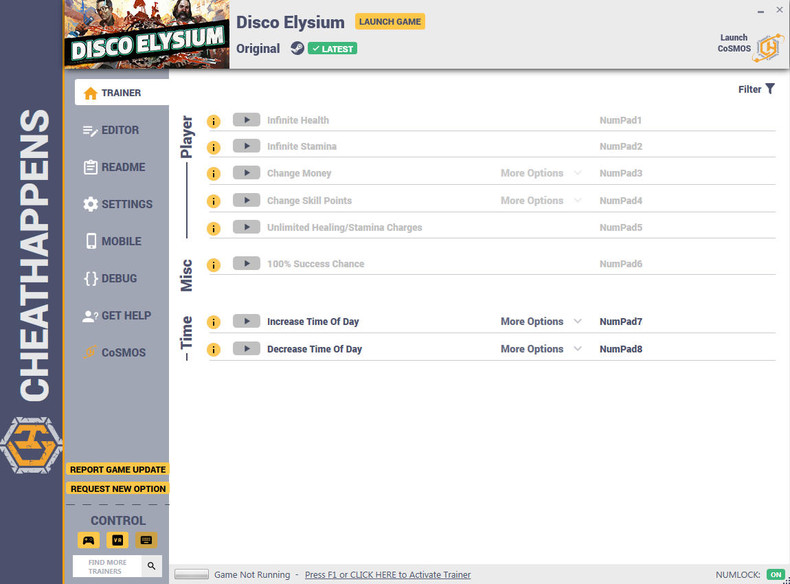The image size is (790, 584).
Task: Click the search magnifier for trainers
Action: point(151,566)
